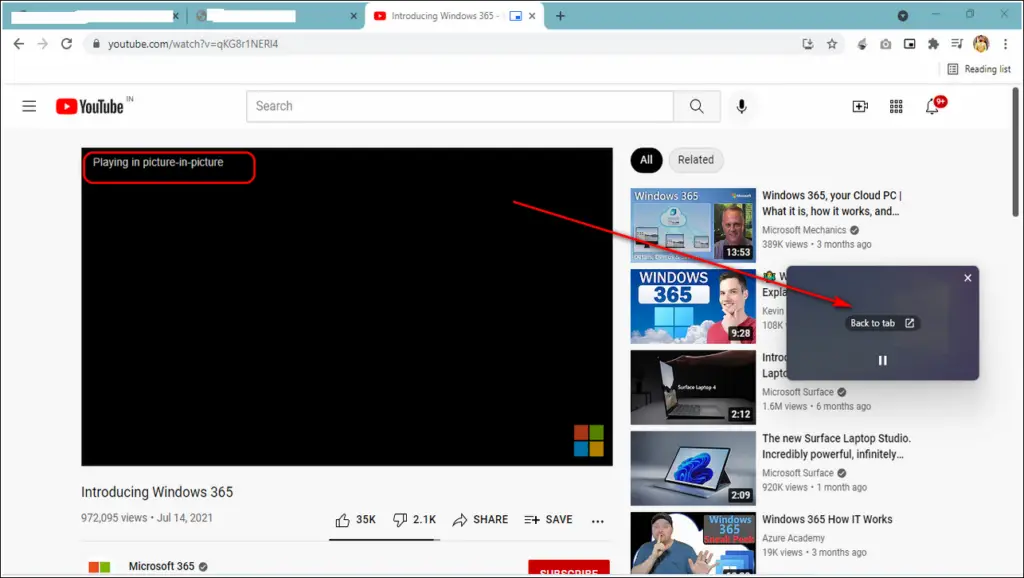Go back using browser back arrow
The width and height of the screenshot is (1024, 578).
pyautogui.click(x=18, y=44)
